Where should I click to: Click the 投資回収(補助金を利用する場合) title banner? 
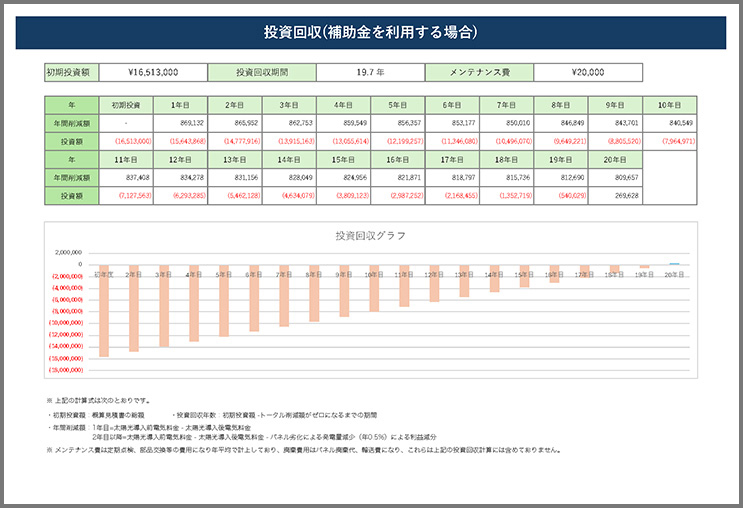pos(371,32)
